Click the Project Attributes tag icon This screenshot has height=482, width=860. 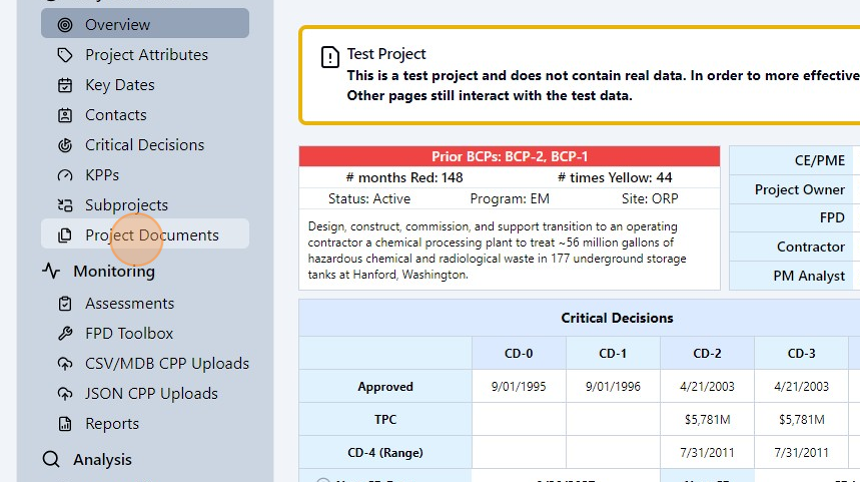click(x=65, y=55)
